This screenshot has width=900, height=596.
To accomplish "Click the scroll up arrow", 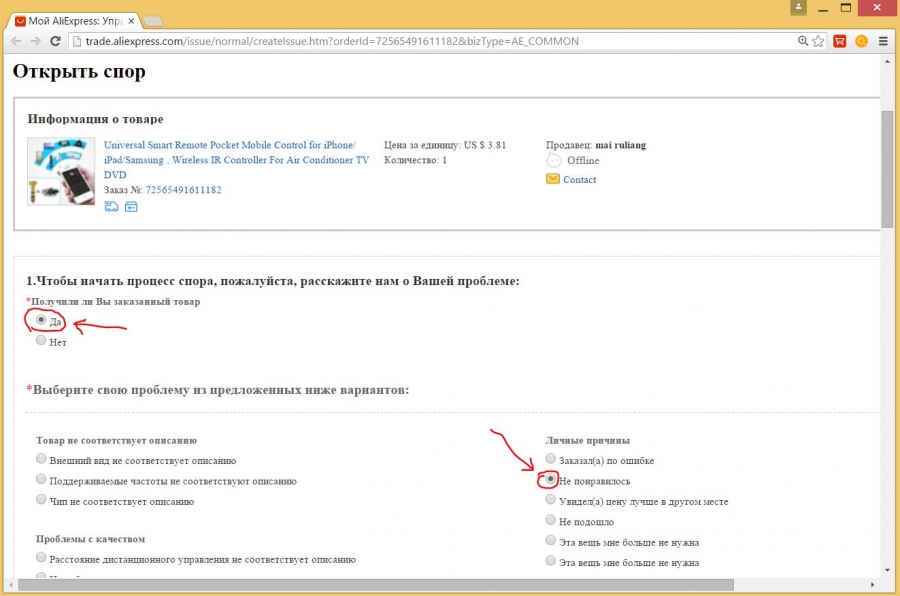I will coord(887,61).
